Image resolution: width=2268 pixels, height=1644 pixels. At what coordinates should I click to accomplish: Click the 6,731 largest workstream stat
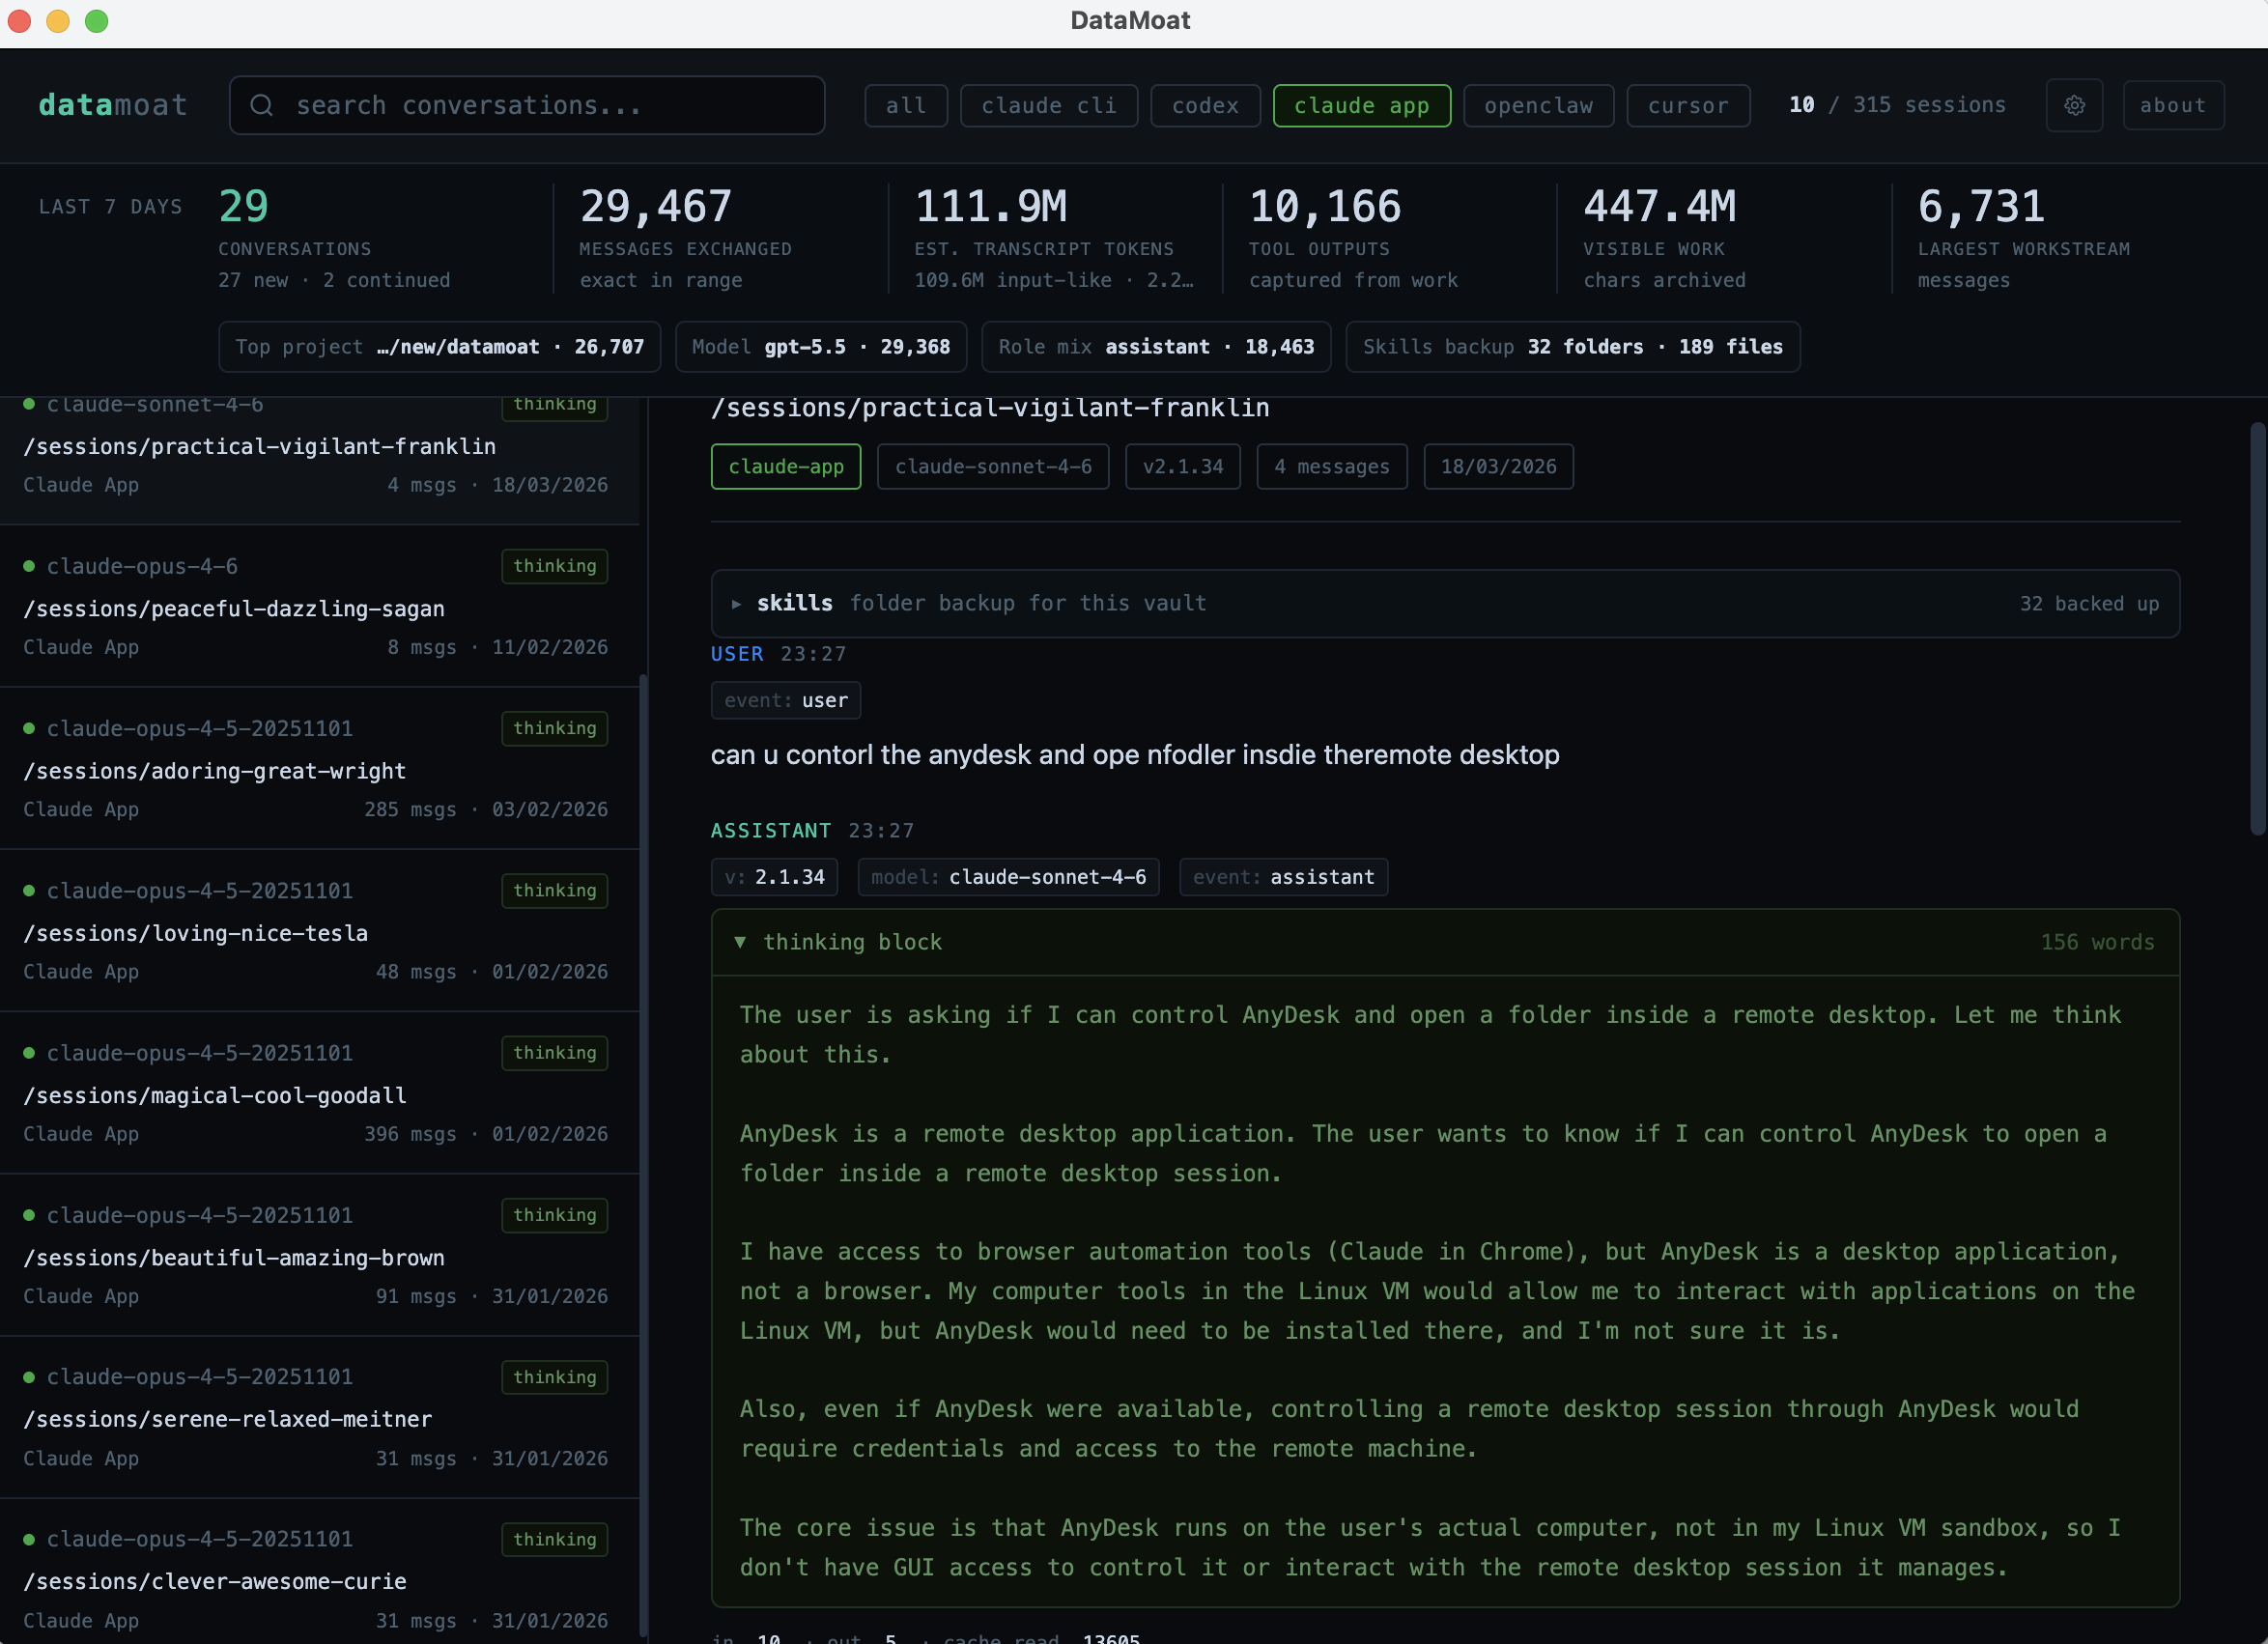[2024, 238]
